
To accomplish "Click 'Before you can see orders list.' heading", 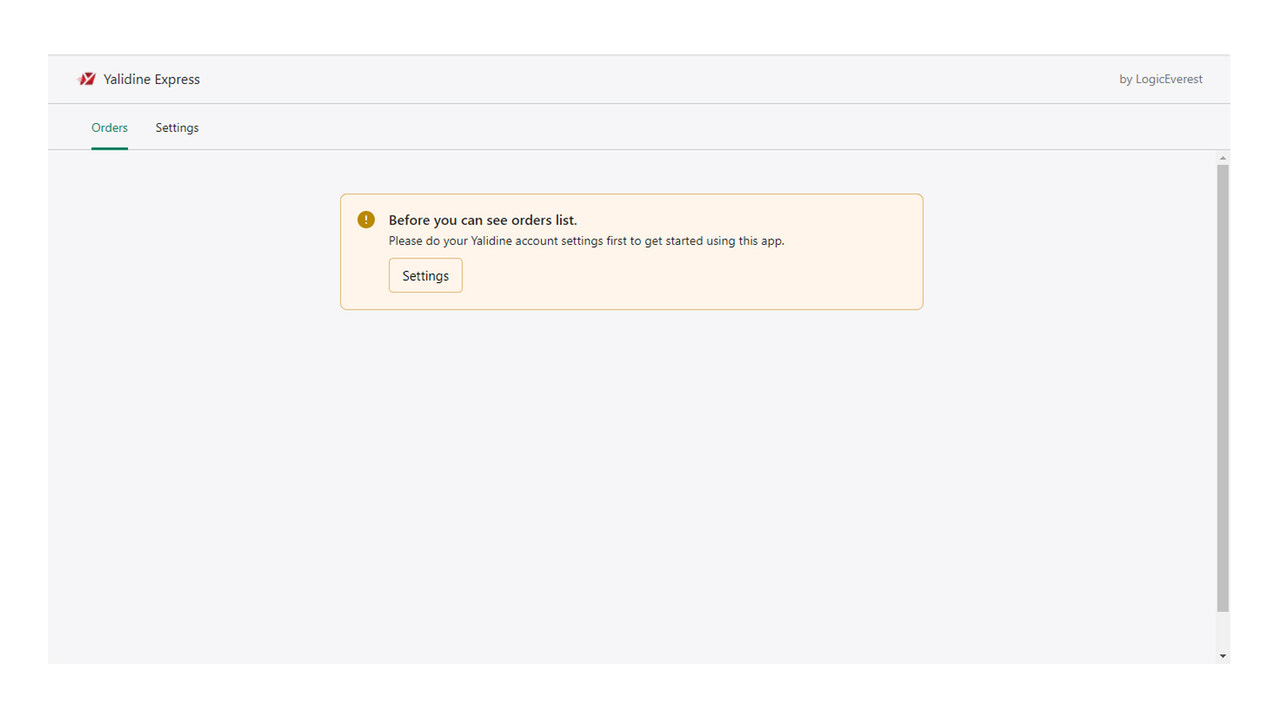I will coord(483,220).
